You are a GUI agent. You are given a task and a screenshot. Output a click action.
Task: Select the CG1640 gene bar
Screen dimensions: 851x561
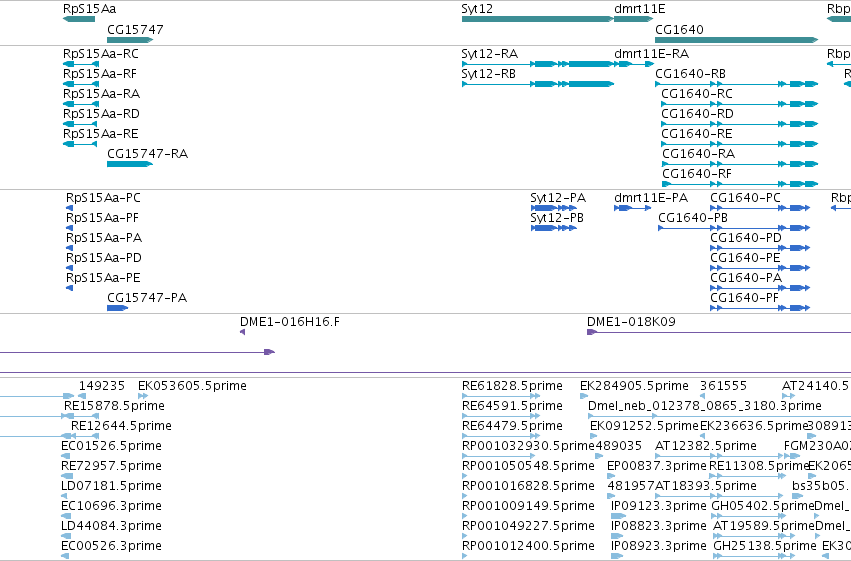coord(736,40)
